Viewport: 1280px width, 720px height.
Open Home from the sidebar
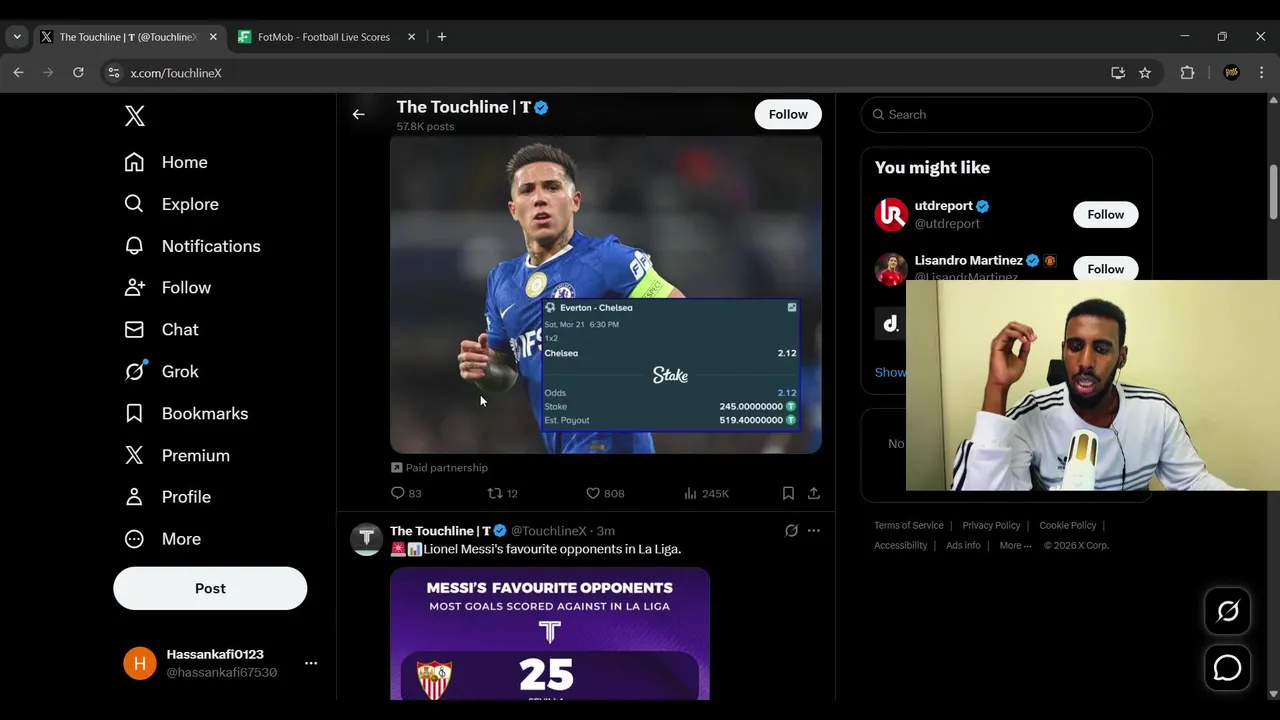coord(166,162)
